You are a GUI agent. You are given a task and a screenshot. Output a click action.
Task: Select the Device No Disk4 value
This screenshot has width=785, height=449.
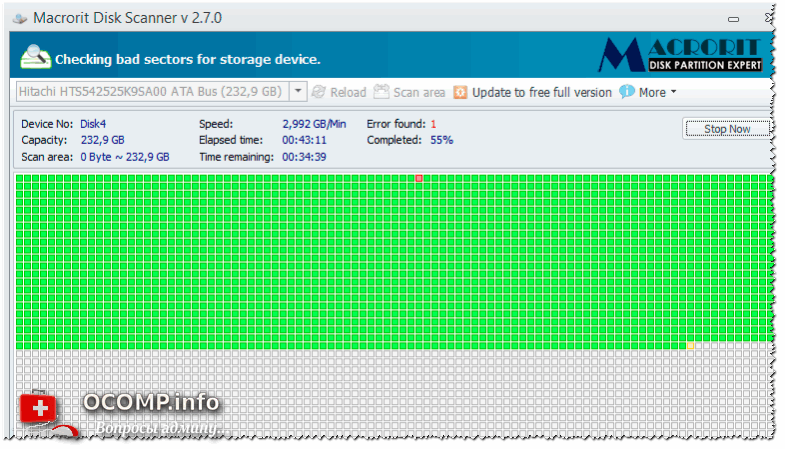[x=93, y=124]
